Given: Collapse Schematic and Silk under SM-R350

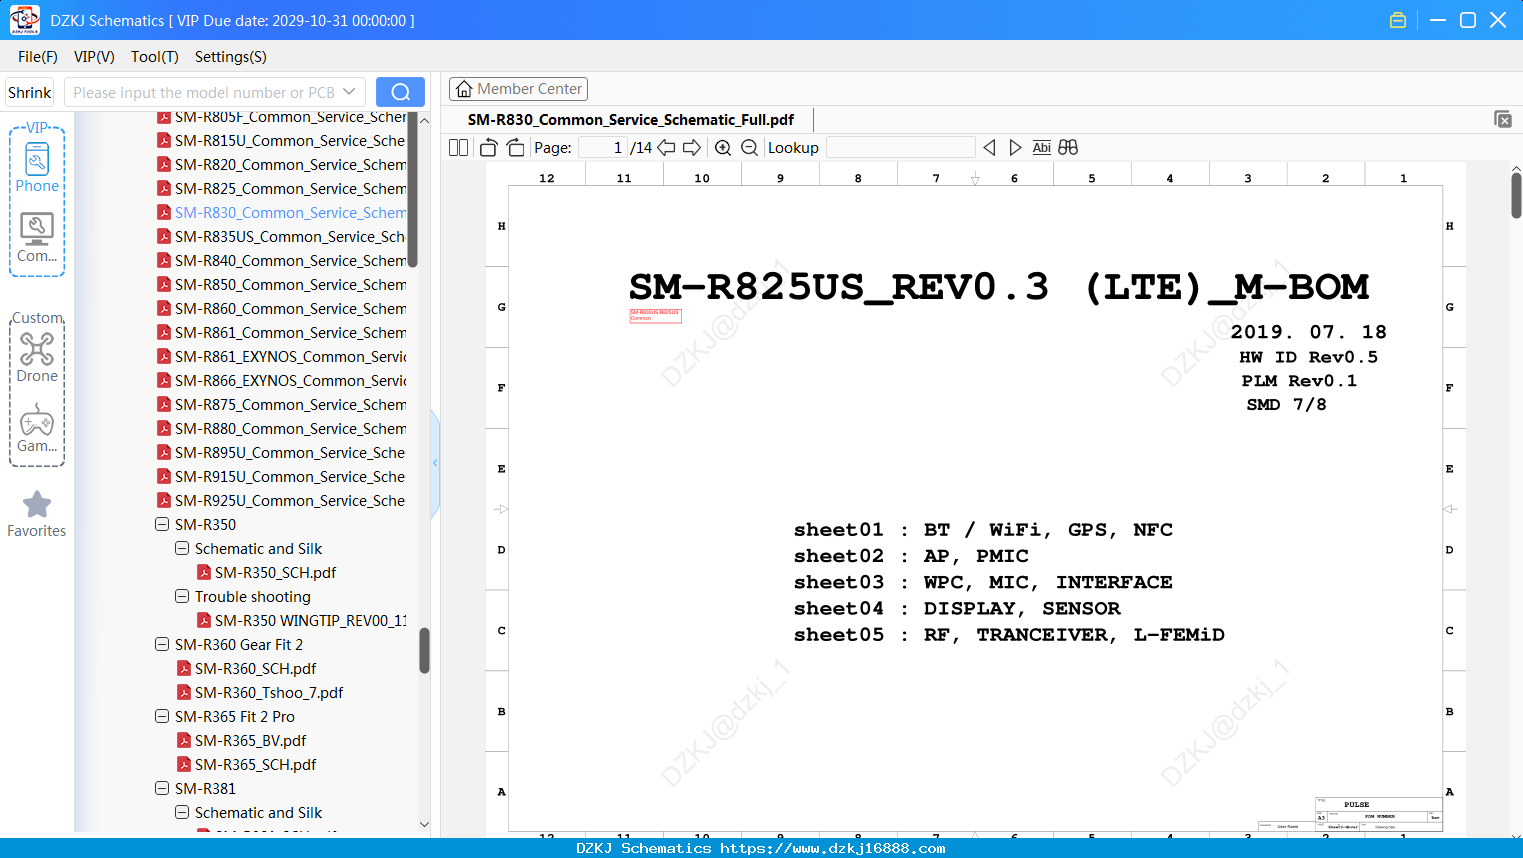Looking at the screenshot, I should 182,548.
